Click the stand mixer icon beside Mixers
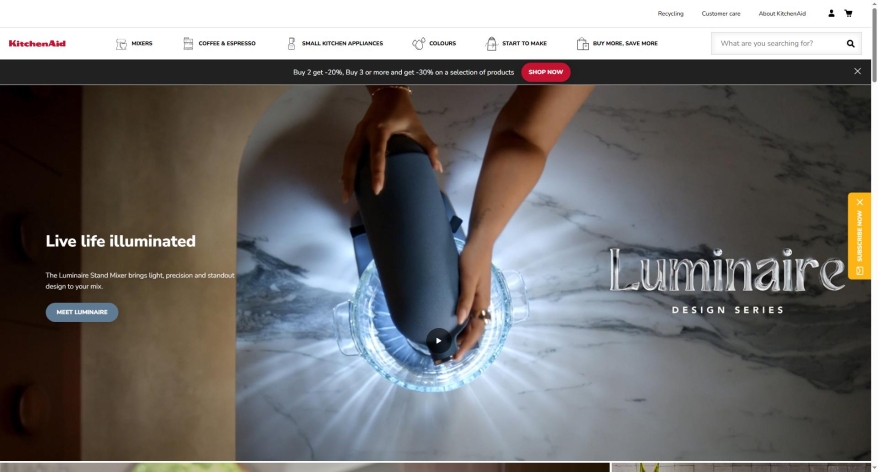878x472 pixels. 121,44
